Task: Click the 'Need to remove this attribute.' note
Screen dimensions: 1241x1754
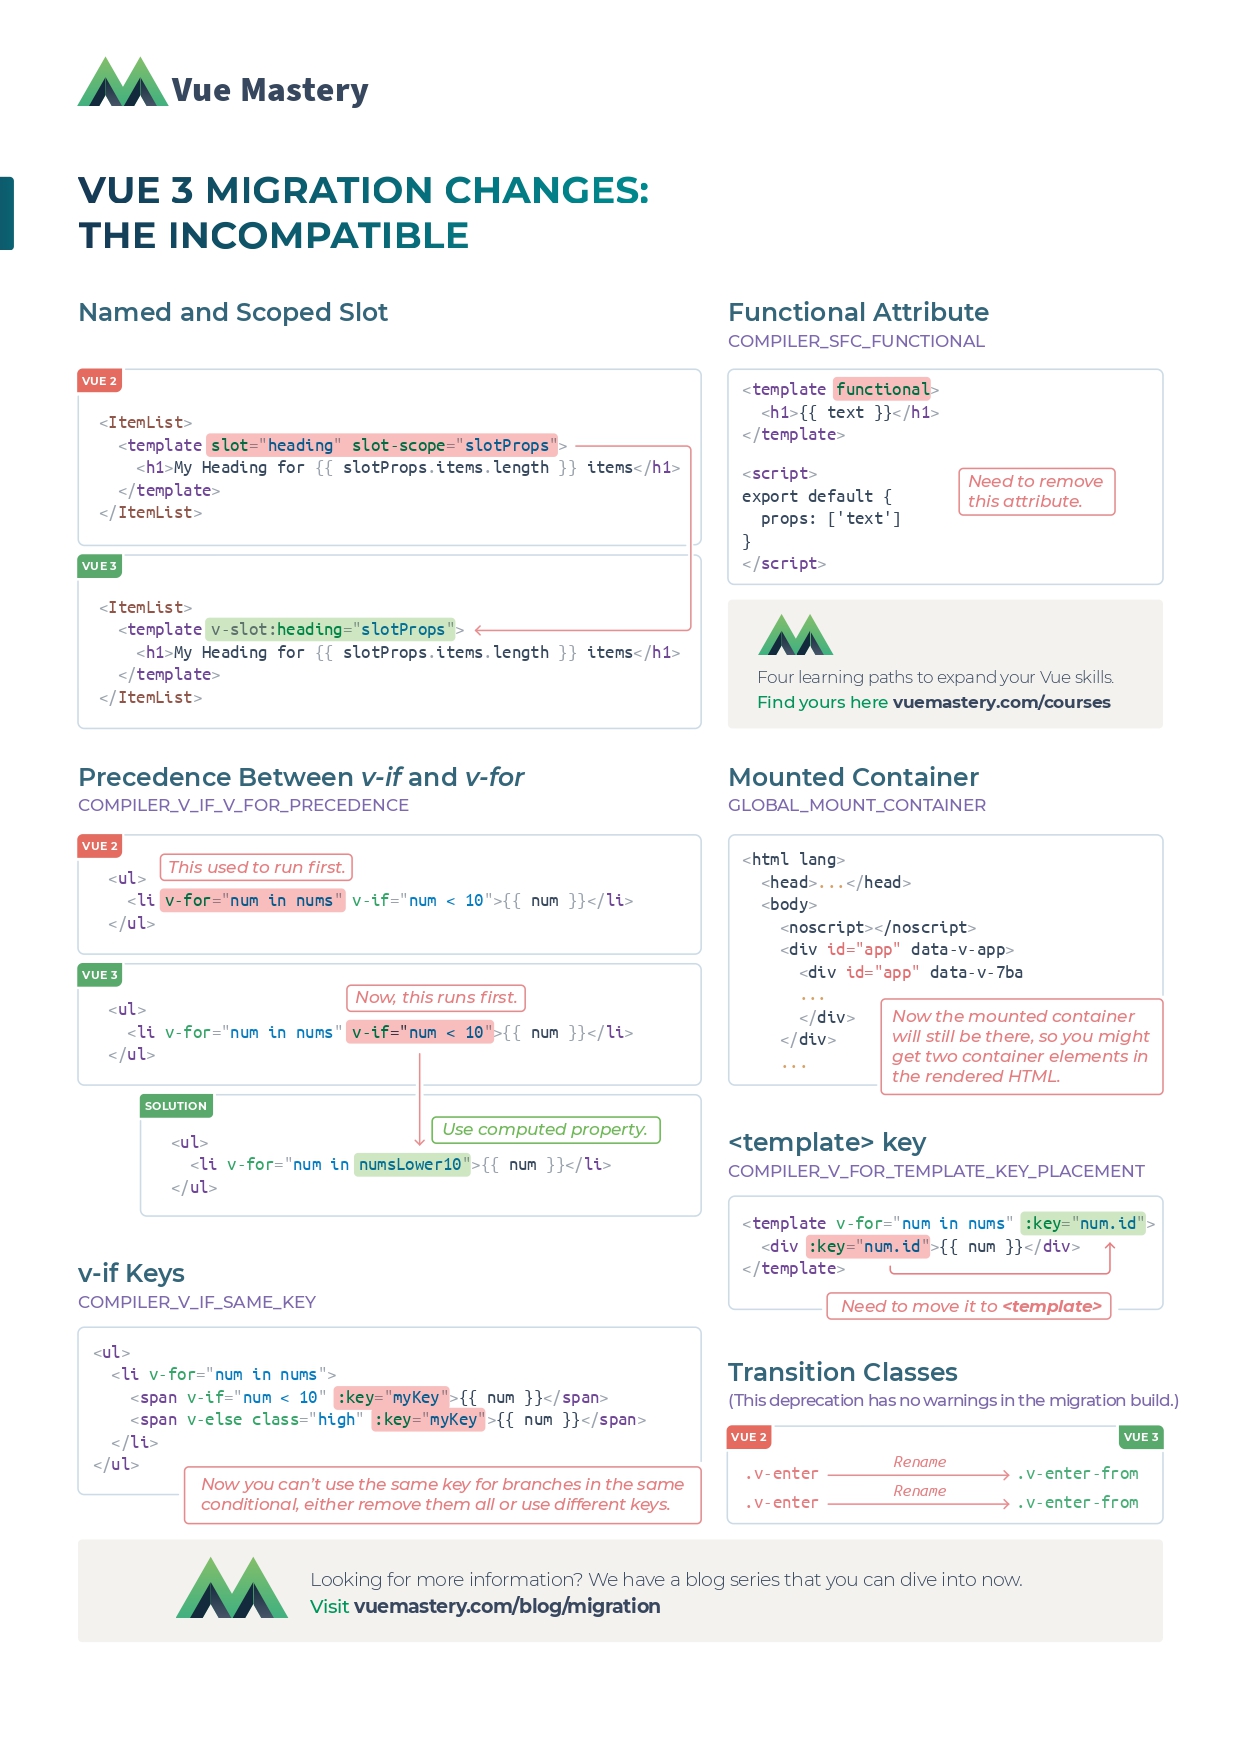Action: (x=1036, y=491)
